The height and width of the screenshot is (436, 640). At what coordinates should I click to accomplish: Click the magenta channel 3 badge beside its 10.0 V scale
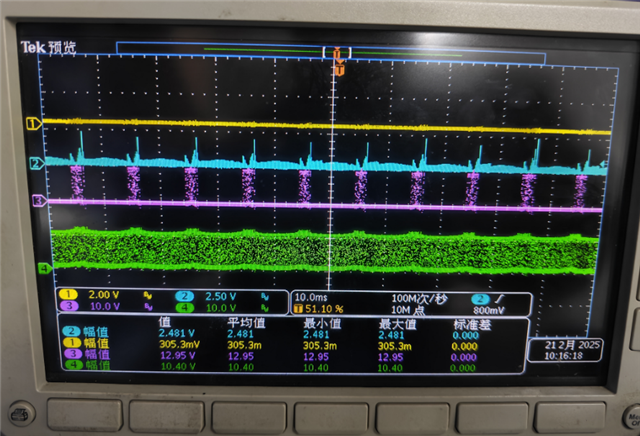coord(69,306)
